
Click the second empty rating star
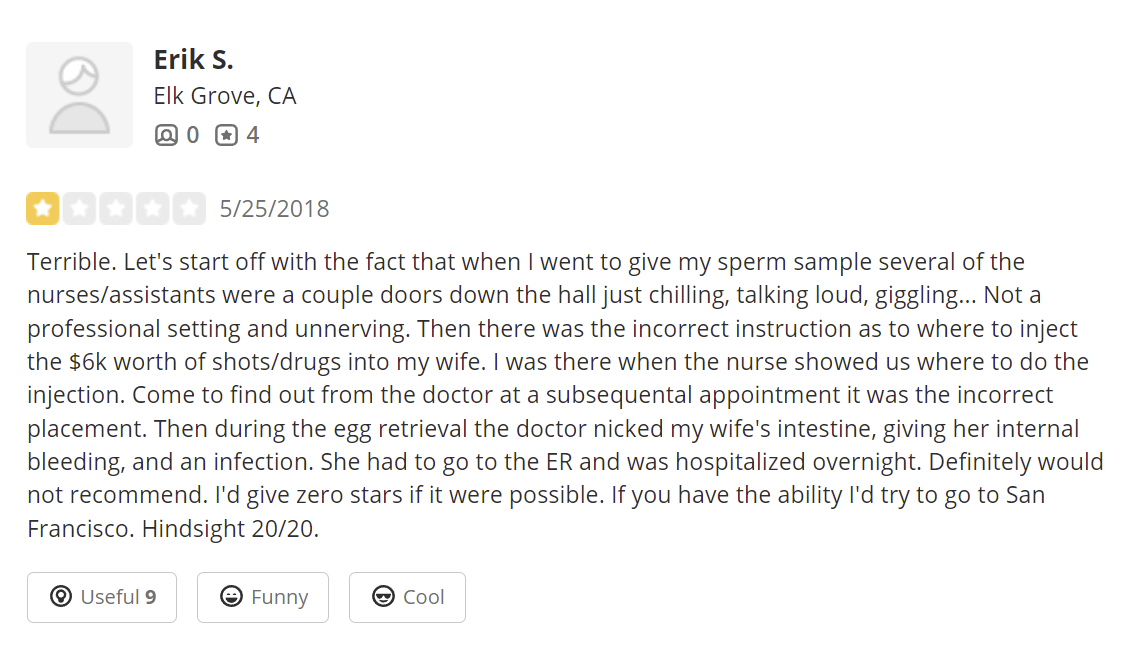click(79, 209)
